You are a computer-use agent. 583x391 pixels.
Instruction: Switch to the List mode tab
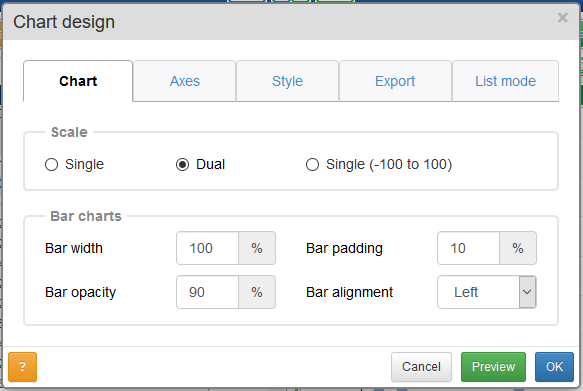pos(505,81)
